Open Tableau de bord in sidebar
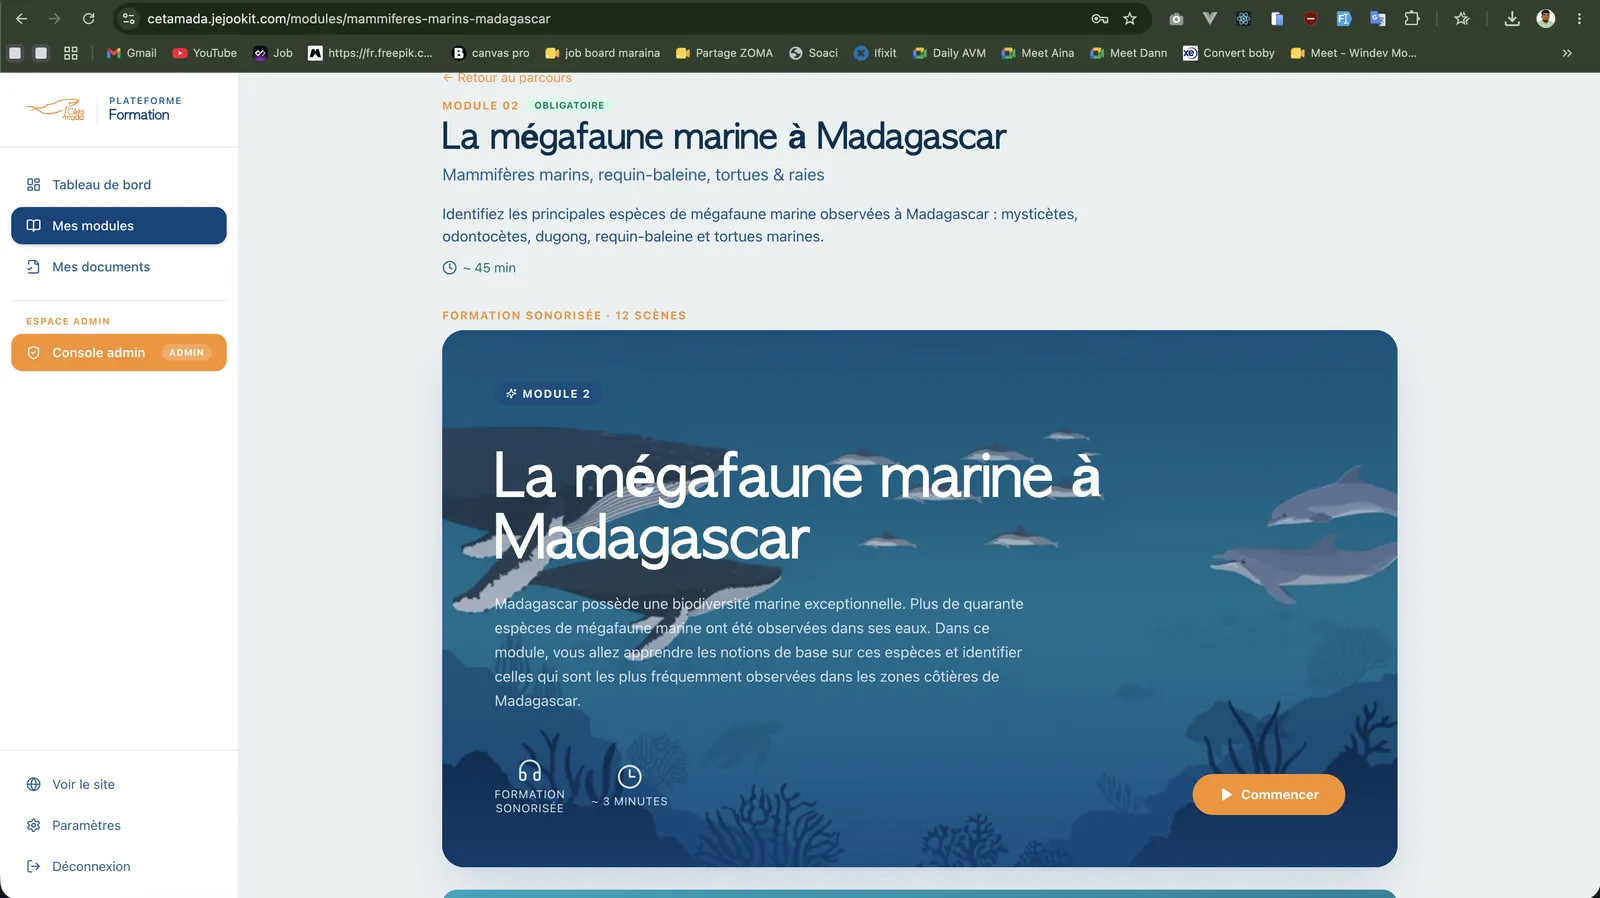This screenshot has height=898, width=1600. [118, 185]
